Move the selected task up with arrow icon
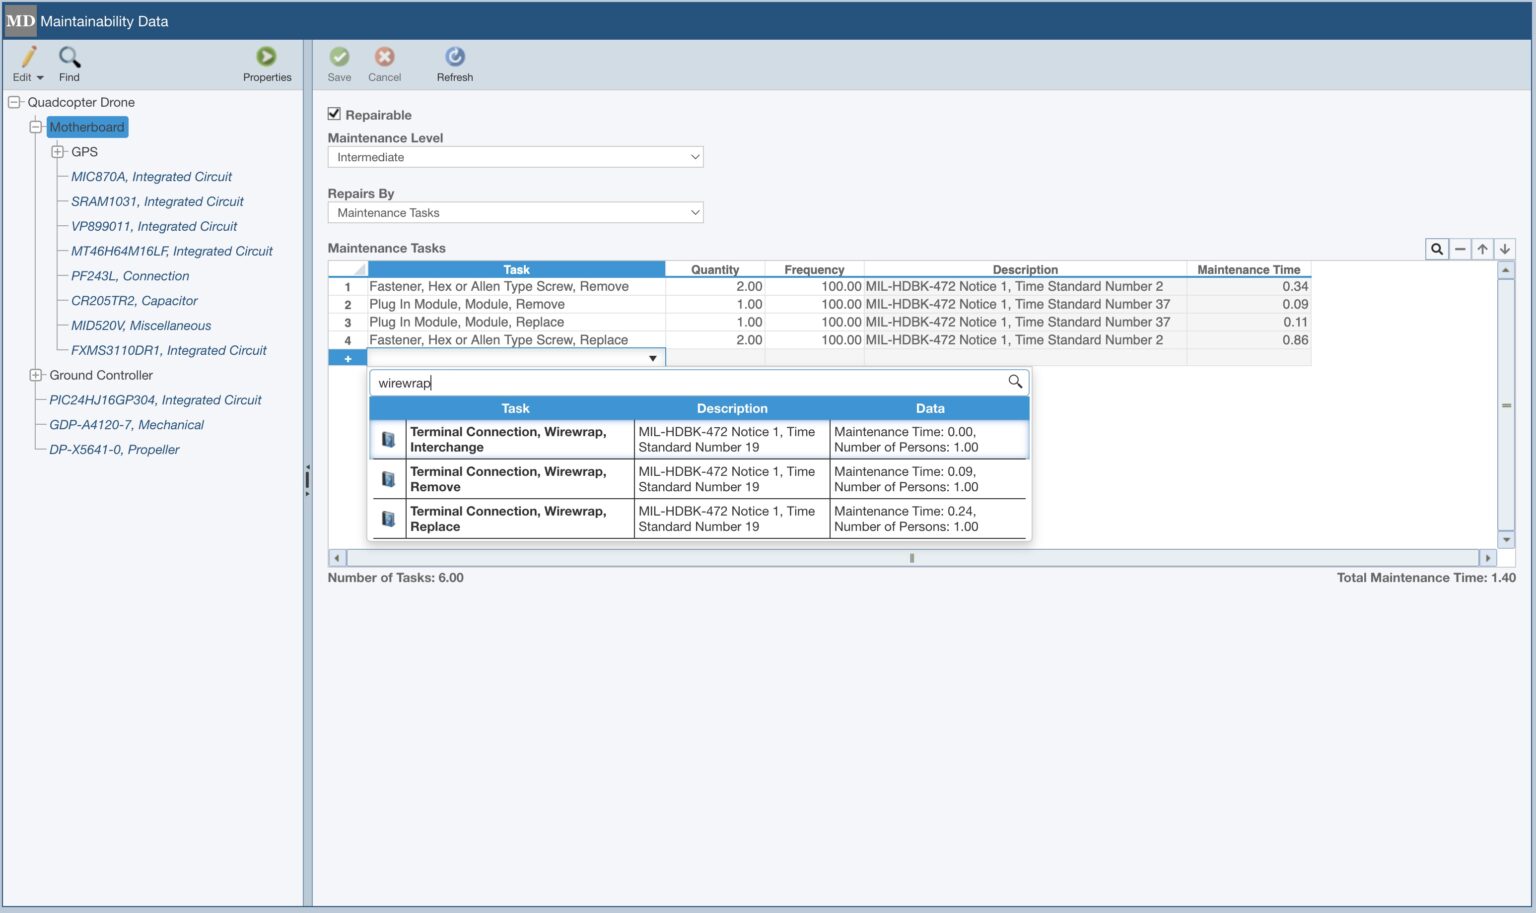Screen dimensions: 1536x913 (1482, 248)
